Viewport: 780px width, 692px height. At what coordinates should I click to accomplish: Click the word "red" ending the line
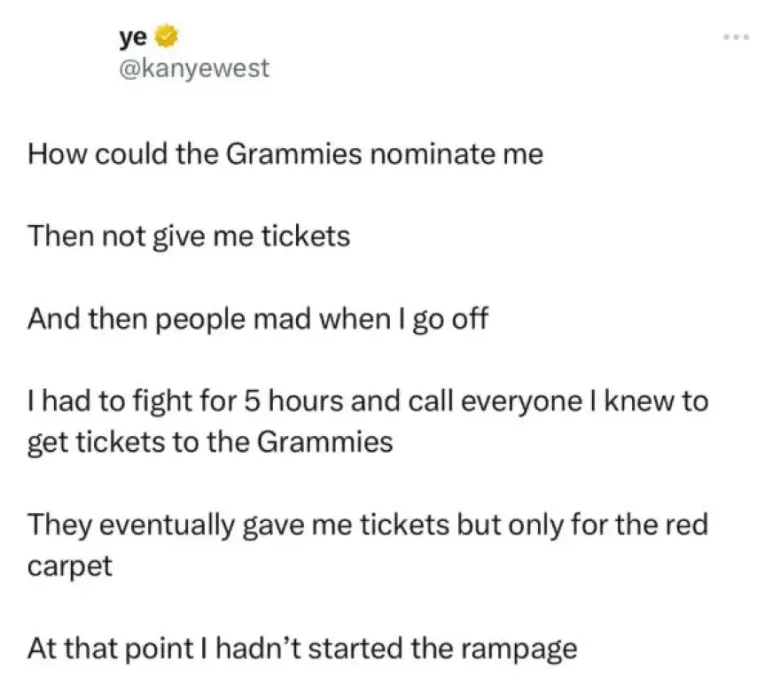(x=688, y=525)
